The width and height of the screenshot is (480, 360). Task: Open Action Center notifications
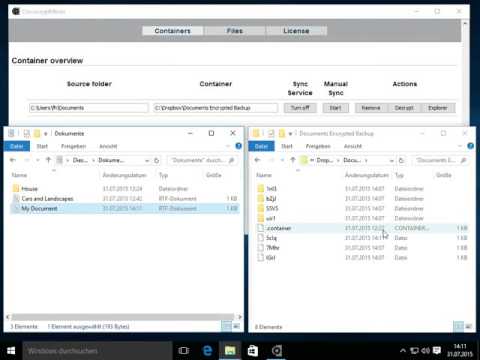tap(437, 351)
